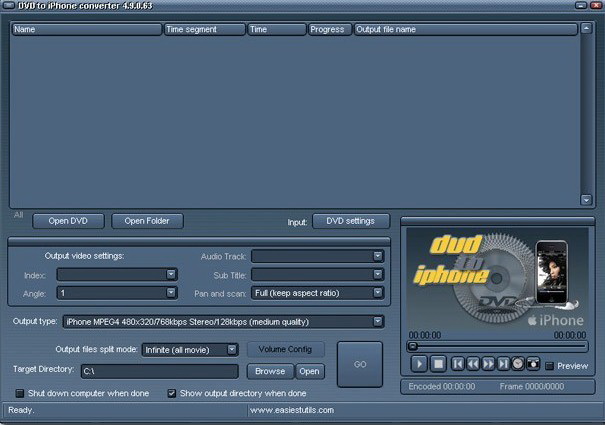The height and width of the screenshot is (425, 605).
Task: Open the Audio Track dropdown
Action: pos(377,256)
